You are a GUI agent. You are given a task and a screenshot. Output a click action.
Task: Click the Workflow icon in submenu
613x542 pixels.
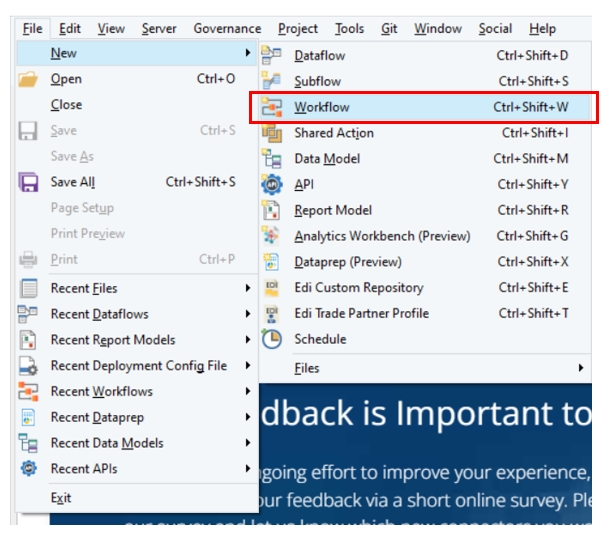click(x=272, y=107)
